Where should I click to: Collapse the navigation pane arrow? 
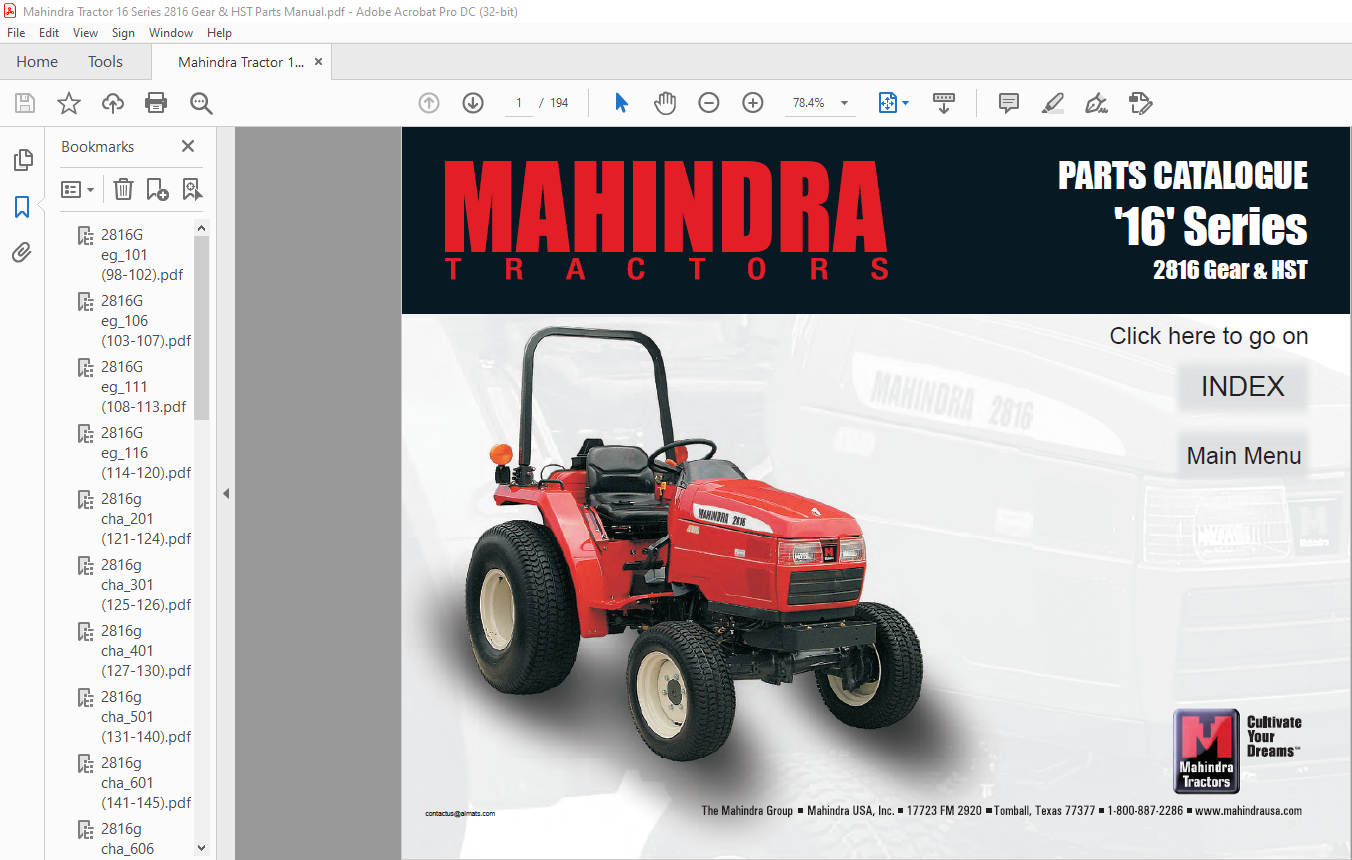click(x=225, y=493)
